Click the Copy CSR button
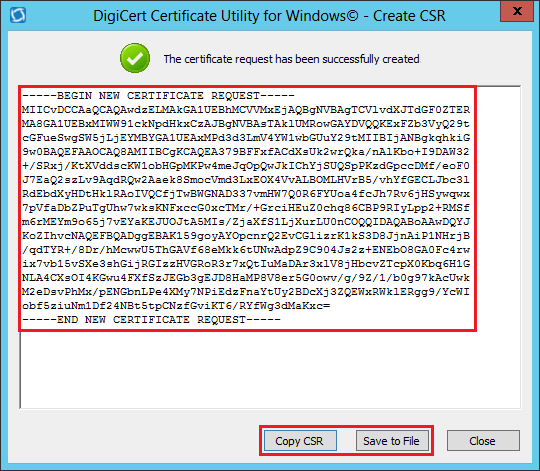 click(300, 440)
